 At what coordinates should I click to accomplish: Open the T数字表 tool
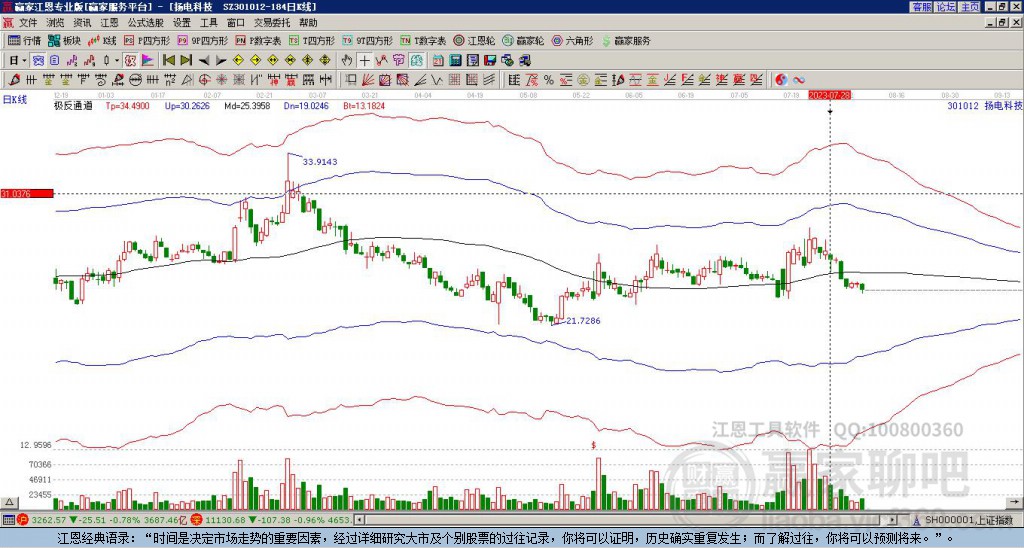[x=423, y=40]
